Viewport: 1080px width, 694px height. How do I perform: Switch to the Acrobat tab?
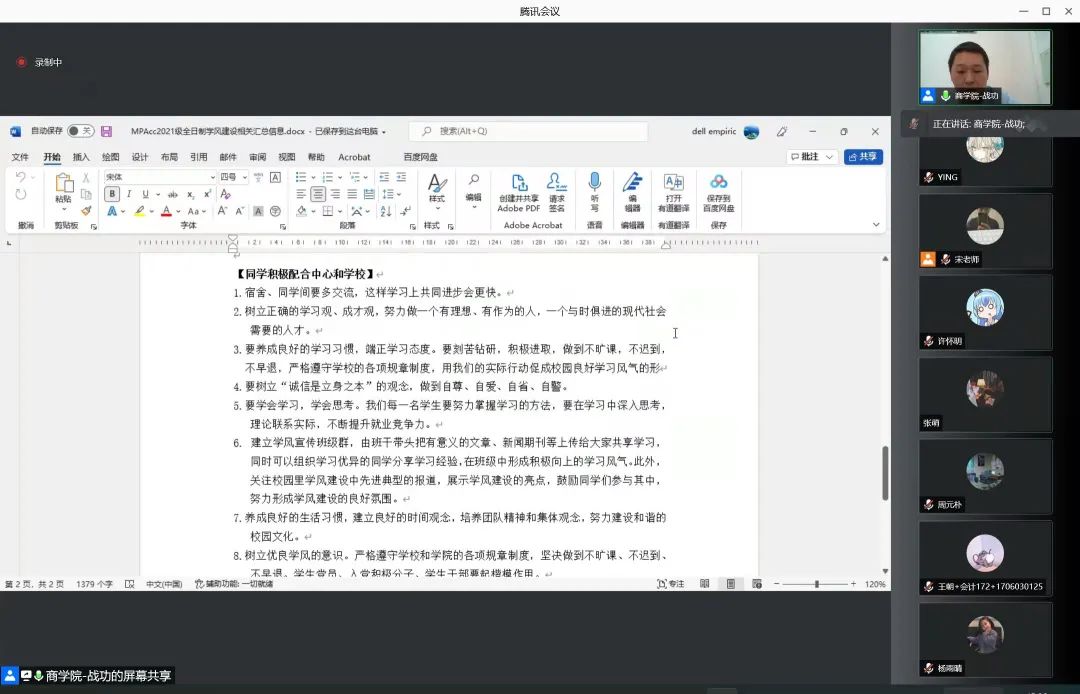tap(354, 157)
